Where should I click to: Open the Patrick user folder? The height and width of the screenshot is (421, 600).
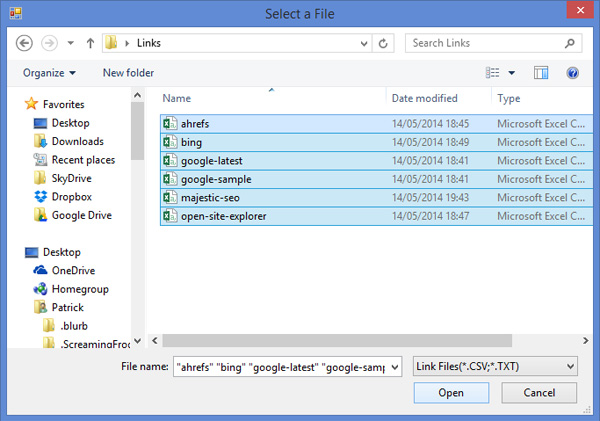pyautogui.click(x=59, y=307)
